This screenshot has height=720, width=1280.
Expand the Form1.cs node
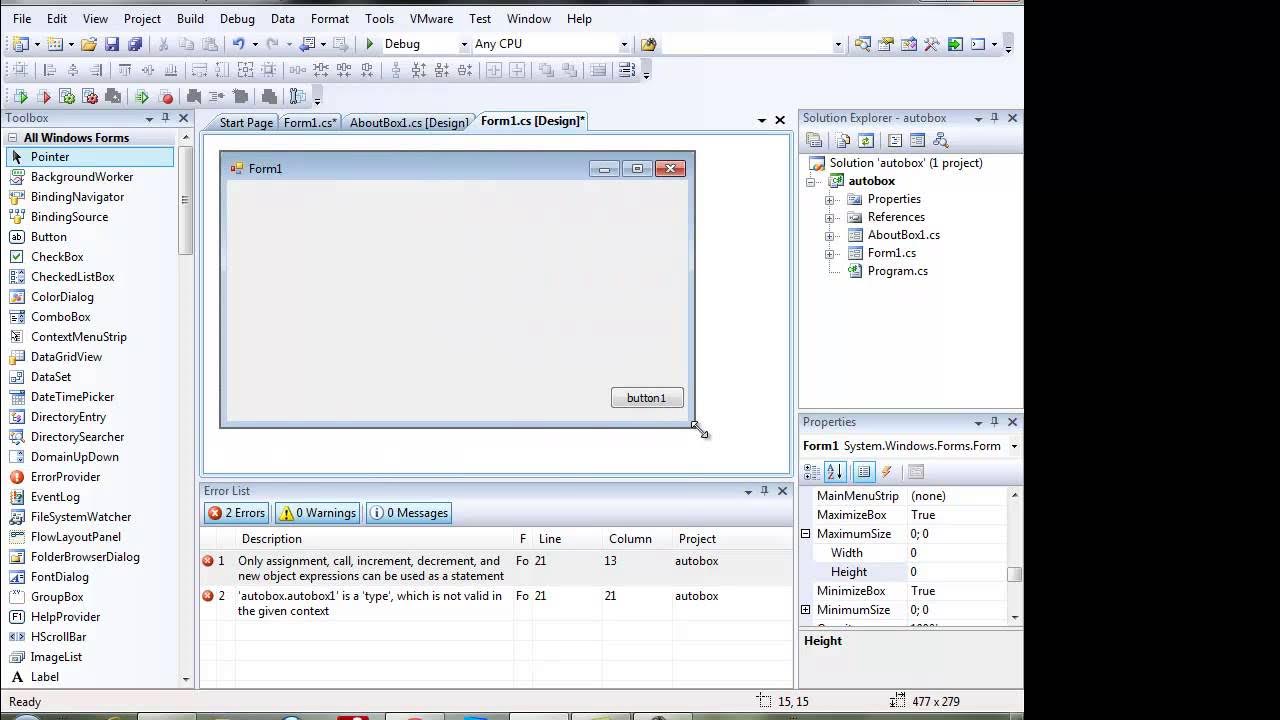click(829, 253)
